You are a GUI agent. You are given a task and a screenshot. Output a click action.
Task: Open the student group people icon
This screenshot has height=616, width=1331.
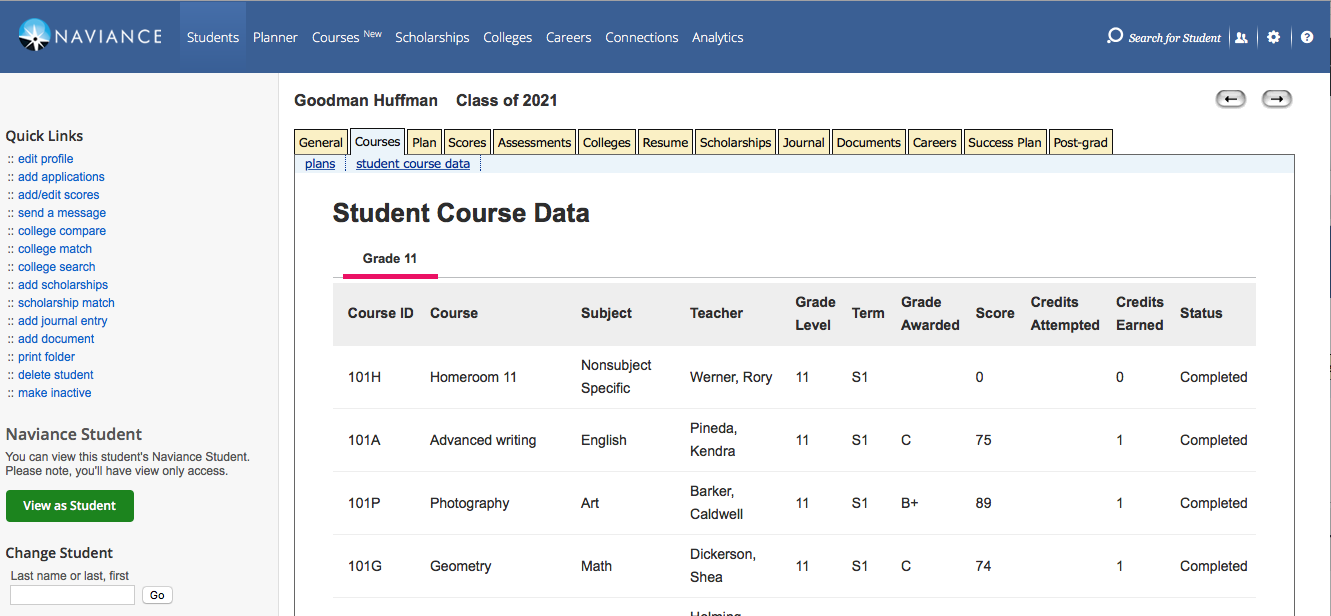(x=1241, y=37)
